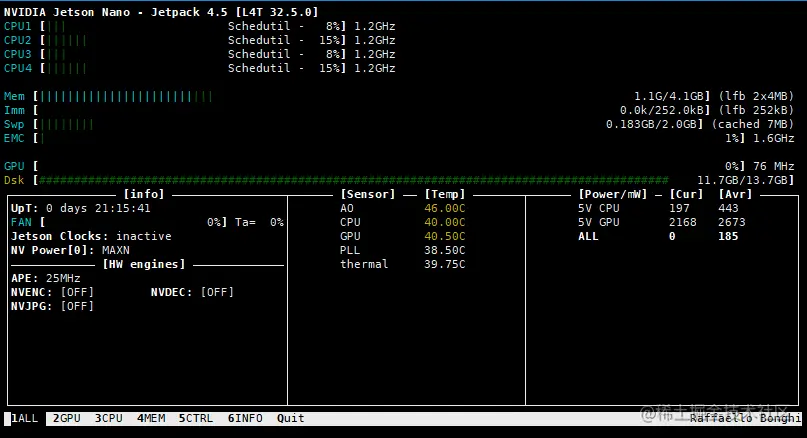
Task: Click the NV Power MAXN line
Action: point(70,250)
